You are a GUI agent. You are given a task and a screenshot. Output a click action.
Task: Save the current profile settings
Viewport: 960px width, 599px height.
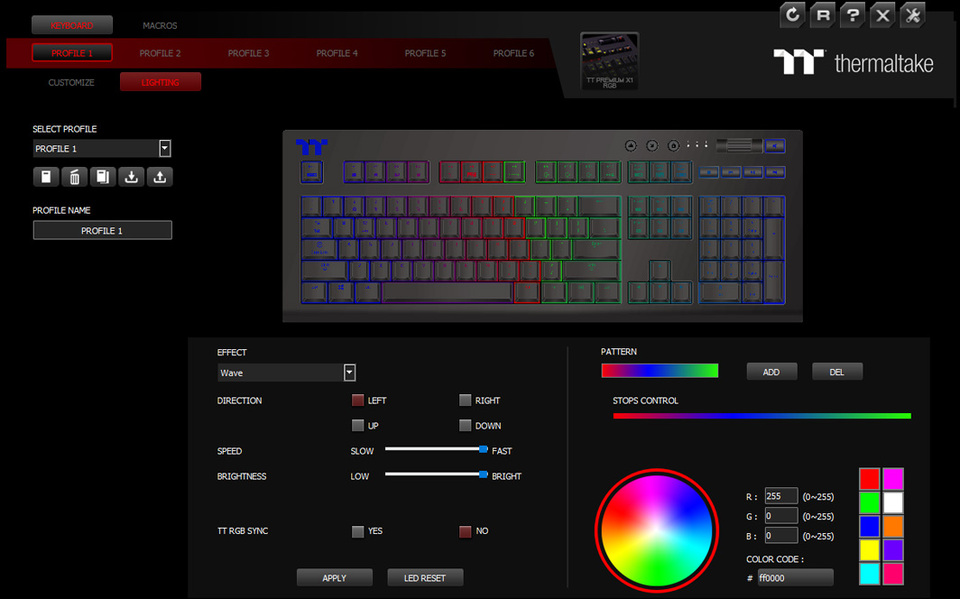pyautogui.click(x=46, y=177)
